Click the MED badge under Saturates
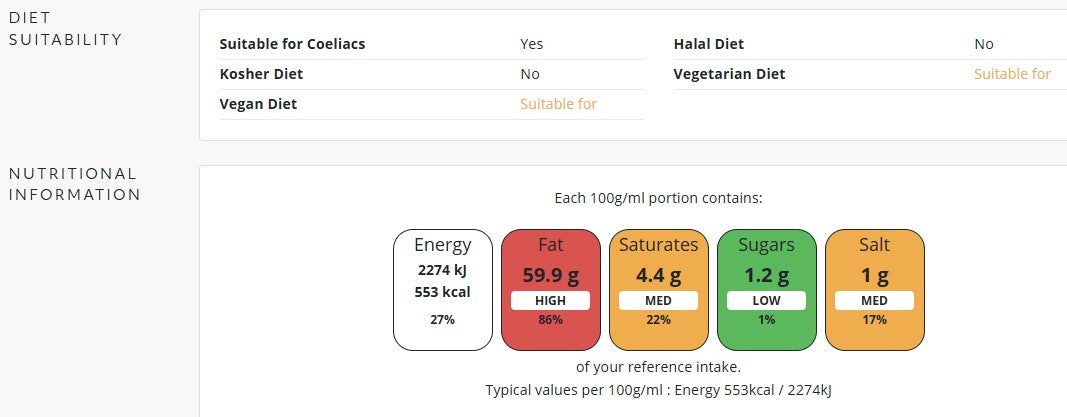 point(658,301)
